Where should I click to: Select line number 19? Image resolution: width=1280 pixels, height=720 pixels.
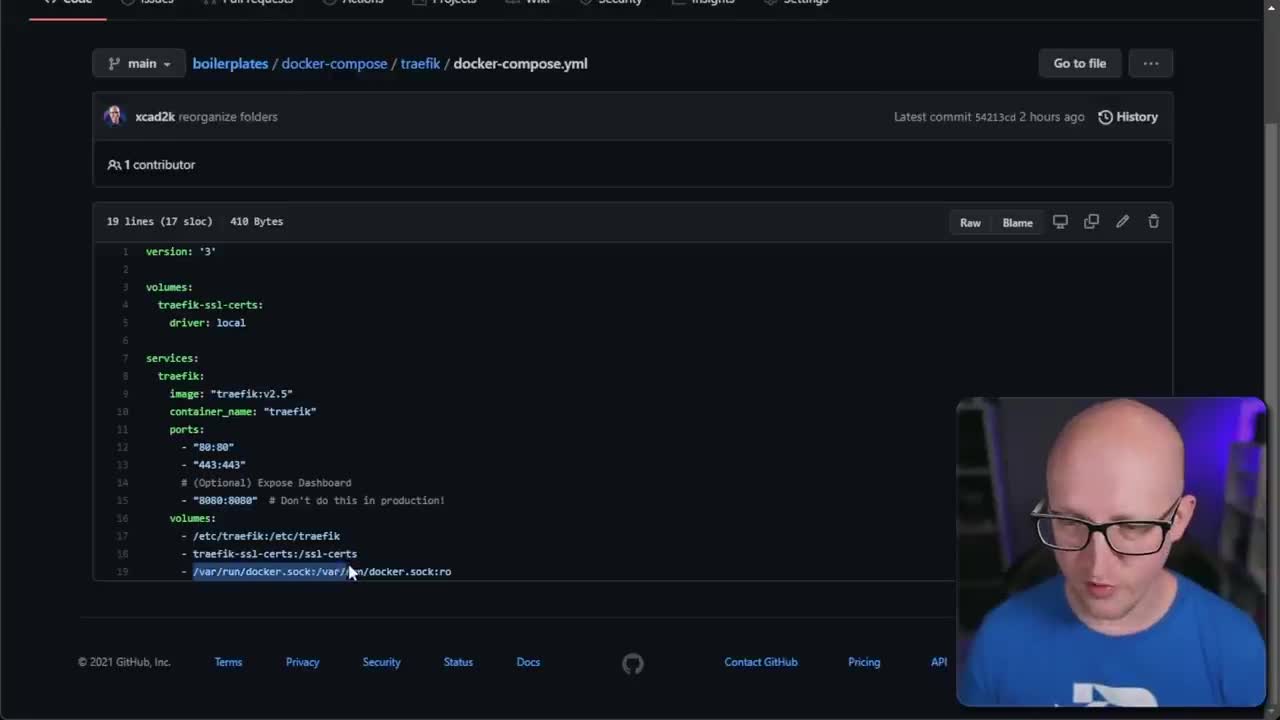pos(122,571)
